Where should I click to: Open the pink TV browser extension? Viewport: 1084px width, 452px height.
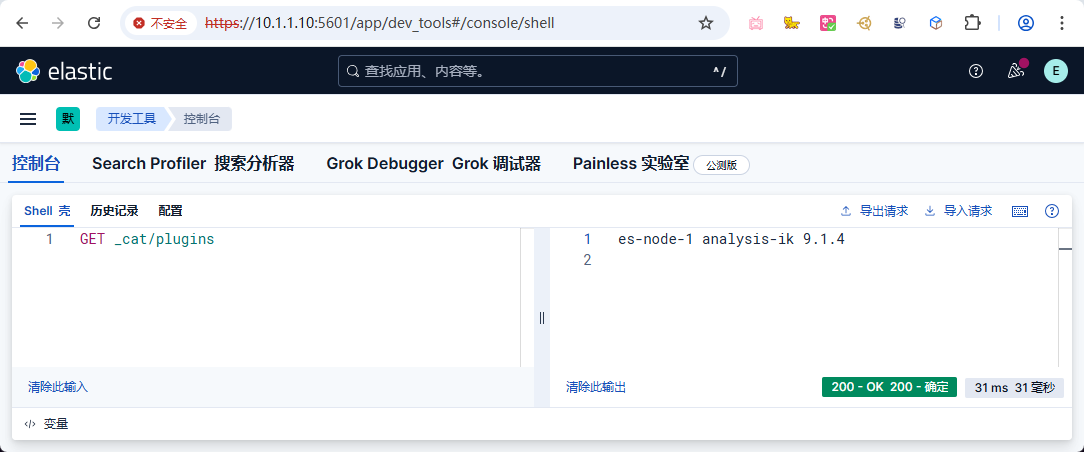click(x=756, y=23)
